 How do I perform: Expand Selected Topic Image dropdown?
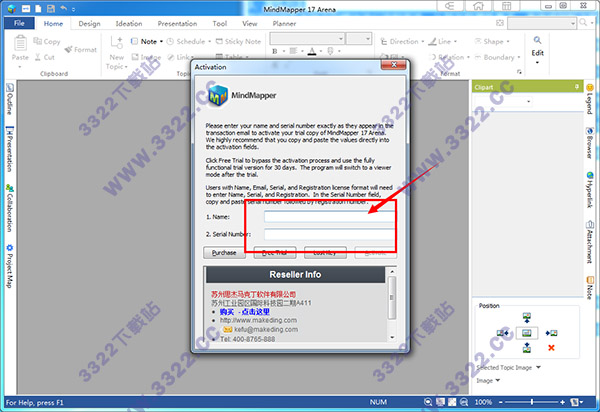[x=538, y=367]
